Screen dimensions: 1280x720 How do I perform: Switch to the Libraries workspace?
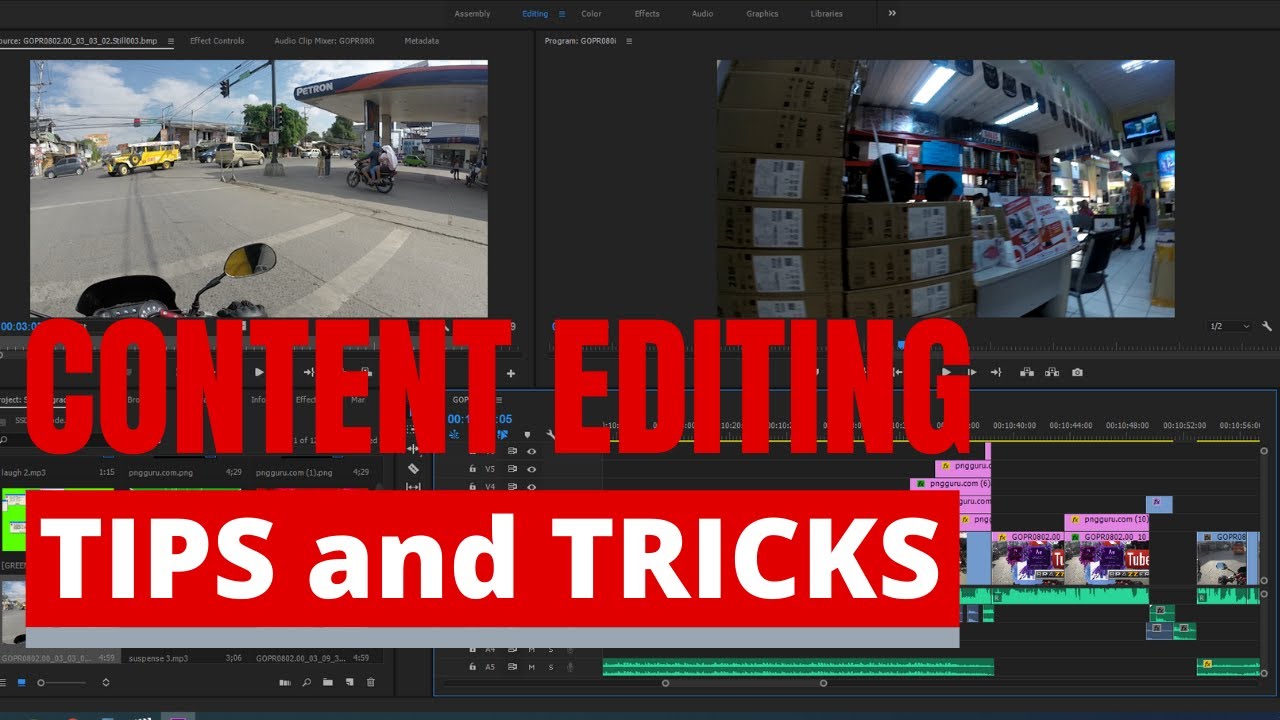827,14
